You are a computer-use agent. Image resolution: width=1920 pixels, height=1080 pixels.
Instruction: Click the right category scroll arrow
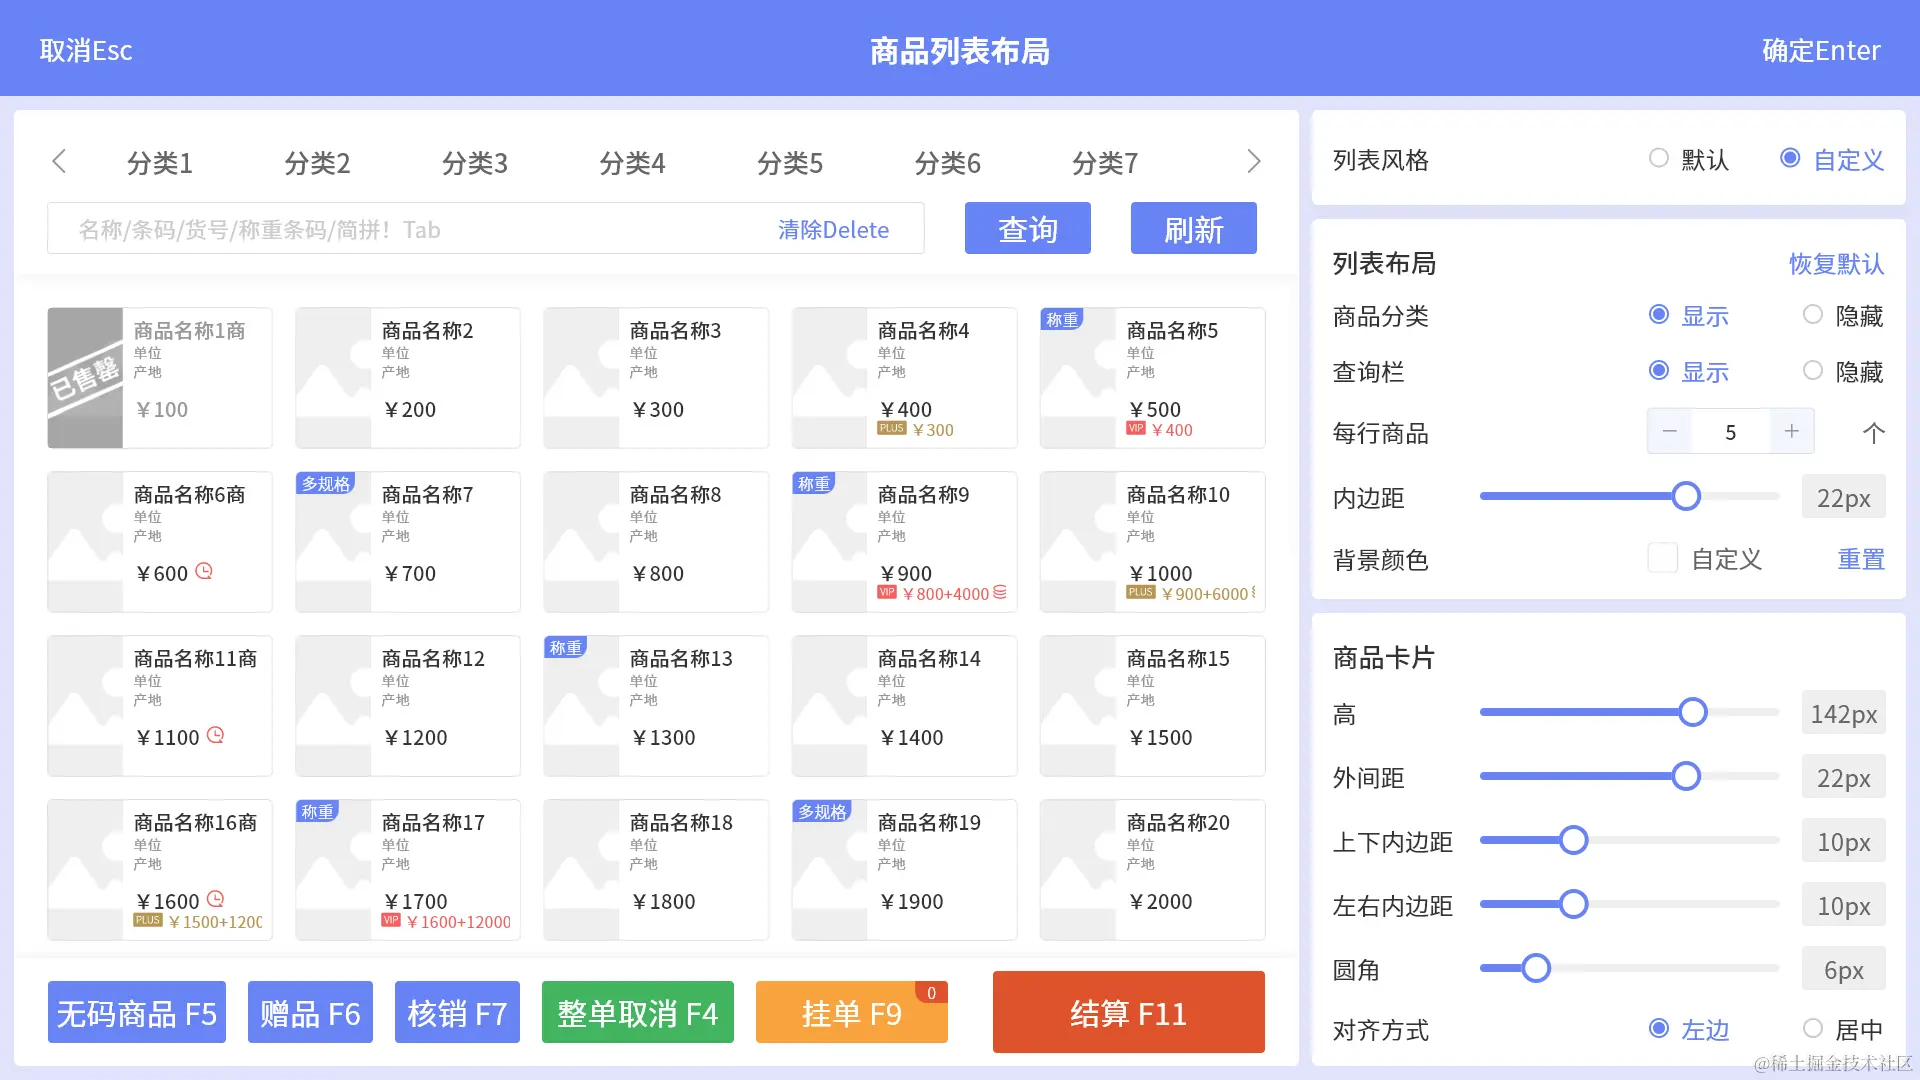tap(1254, 161)
